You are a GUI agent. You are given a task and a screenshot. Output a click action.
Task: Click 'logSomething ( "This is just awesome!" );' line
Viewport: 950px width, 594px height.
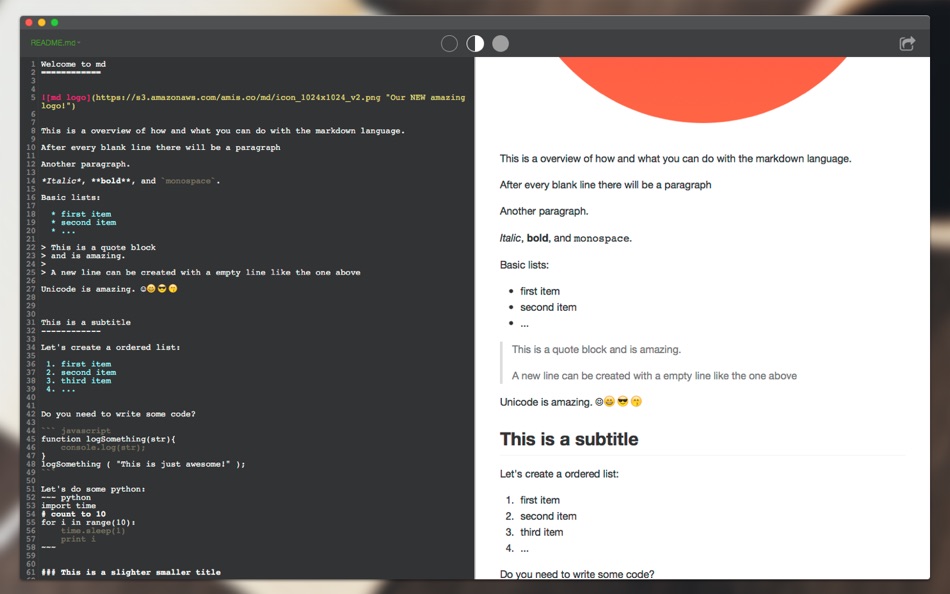pos(143,464)
